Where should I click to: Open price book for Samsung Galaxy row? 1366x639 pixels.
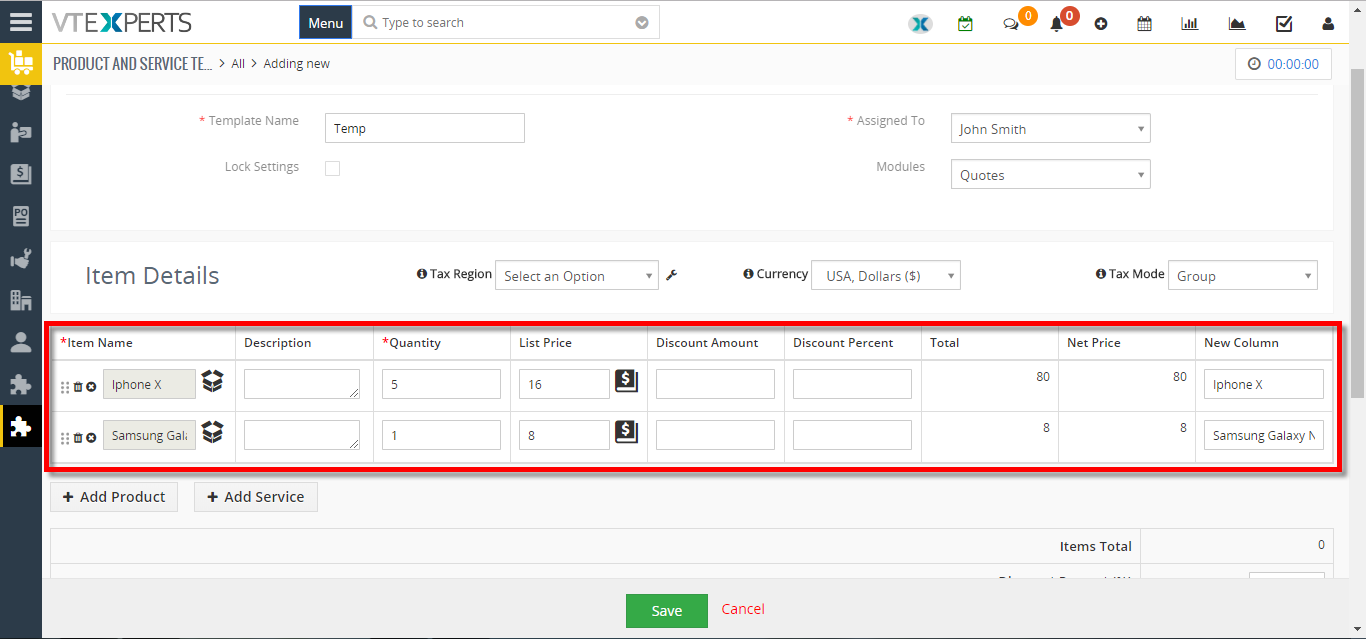pos(626,431)
